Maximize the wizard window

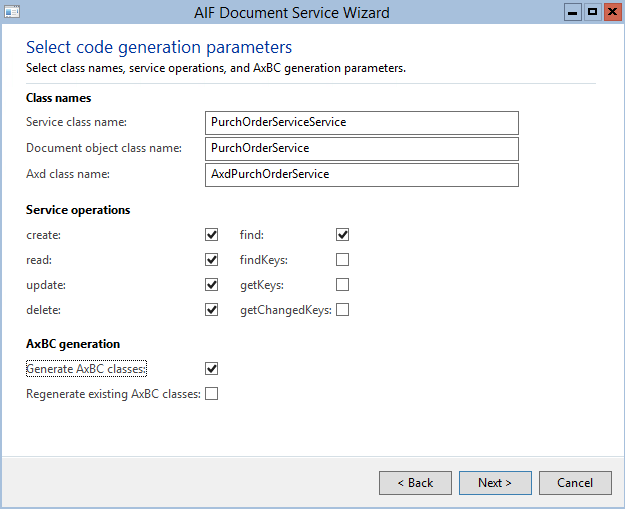(x=593, y=12)
